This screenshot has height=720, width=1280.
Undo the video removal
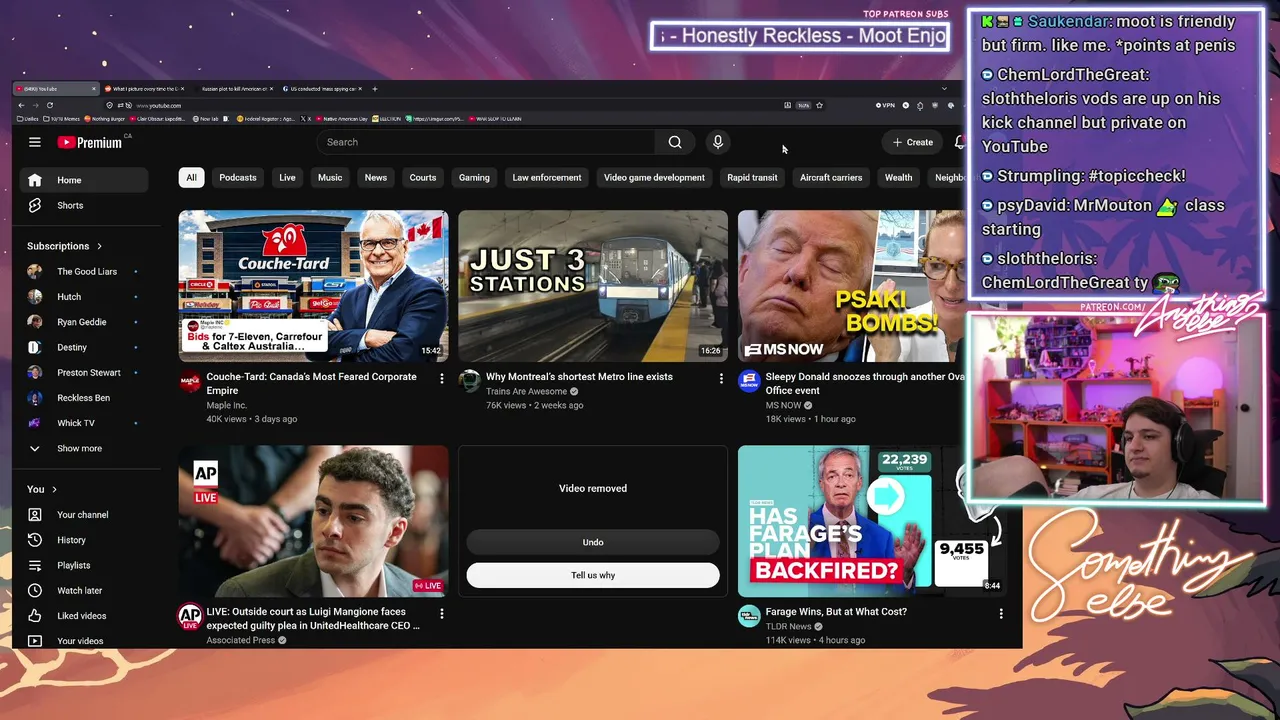(x=593, y=542)
